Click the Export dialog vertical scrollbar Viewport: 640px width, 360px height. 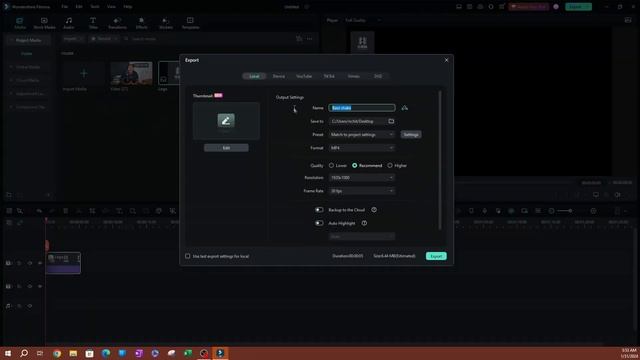[x=440, y=160]
